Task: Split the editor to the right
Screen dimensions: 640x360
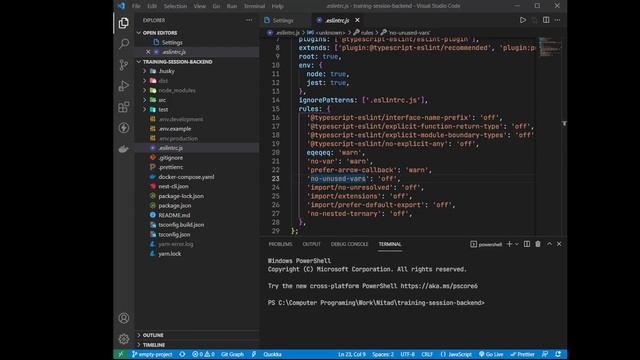Action: pos(546,20)
